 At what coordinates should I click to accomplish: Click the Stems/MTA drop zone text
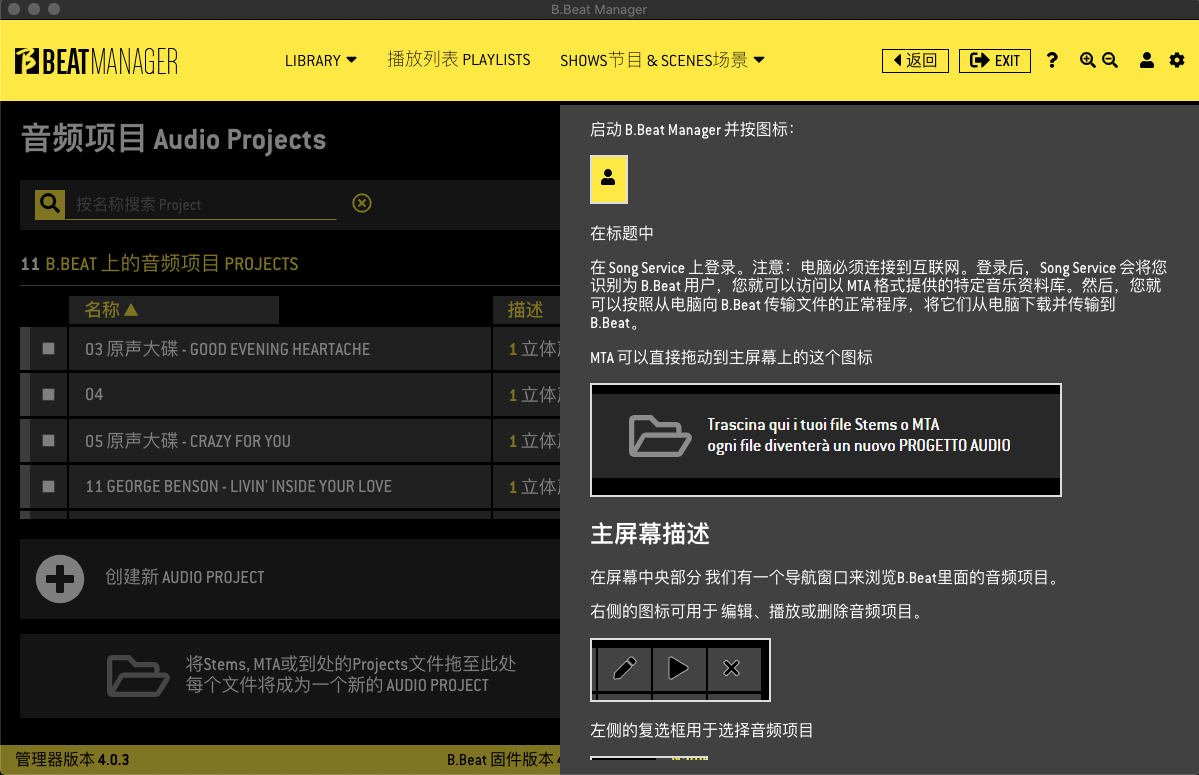point(350,674)
